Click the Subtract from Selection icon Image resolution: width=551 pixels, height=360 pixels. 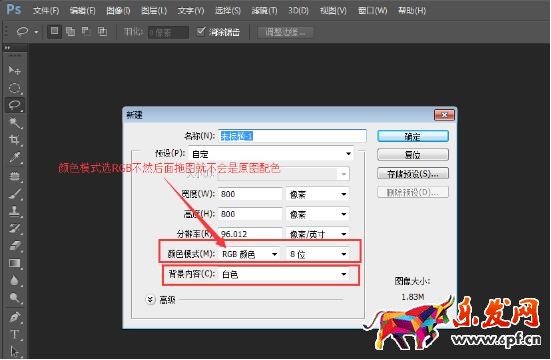86,32
